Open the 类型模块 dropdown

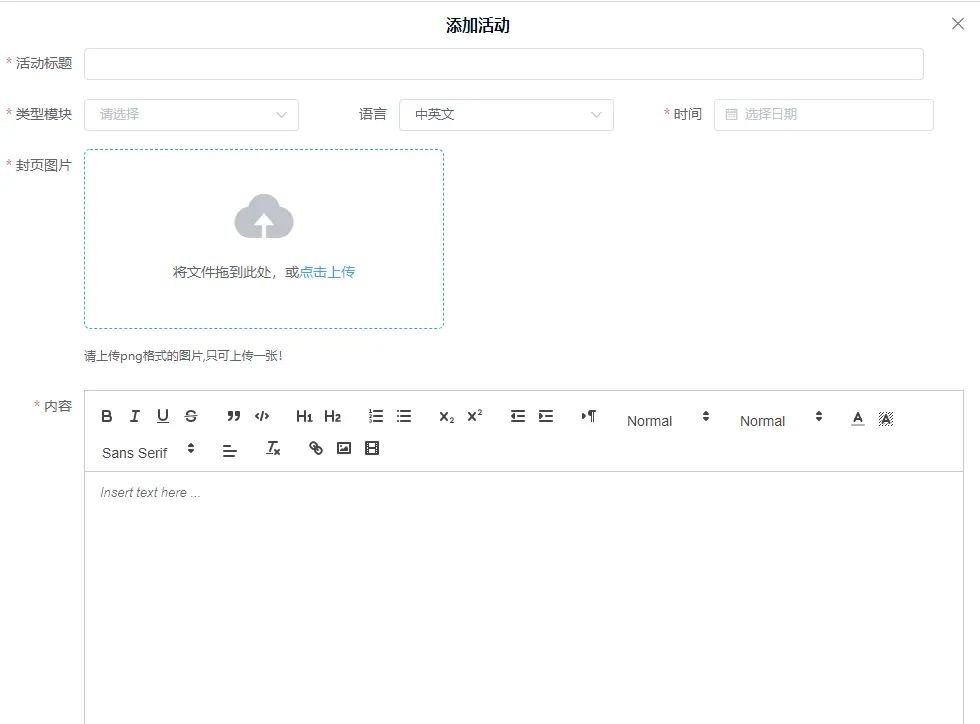(190, 115)
